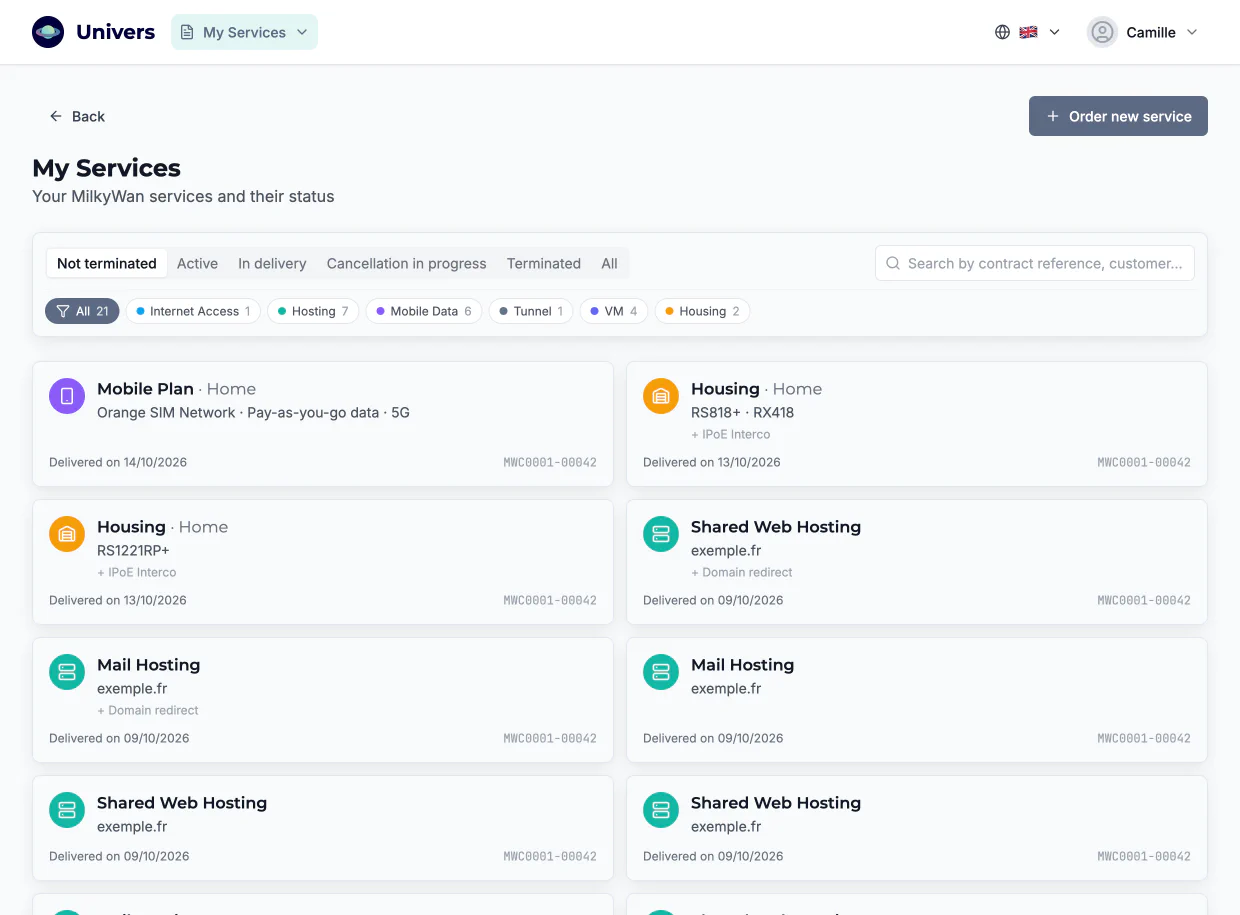Filter by Mobile Data category
Image resolution: width=1240 pixels, height=915 pixels.
click(x=424, y=311)
